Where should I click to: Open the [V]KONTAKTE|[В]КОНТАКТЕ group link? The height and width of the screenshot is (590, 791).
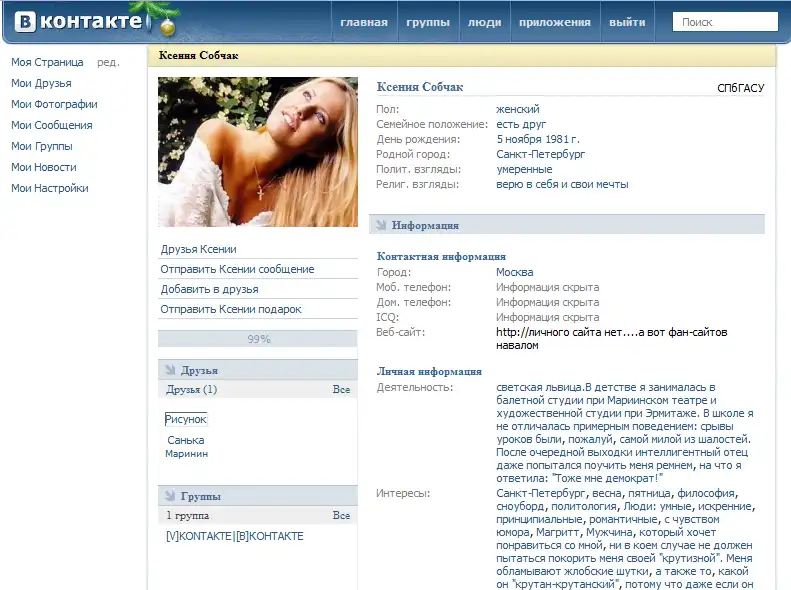(x=235, y=536)
